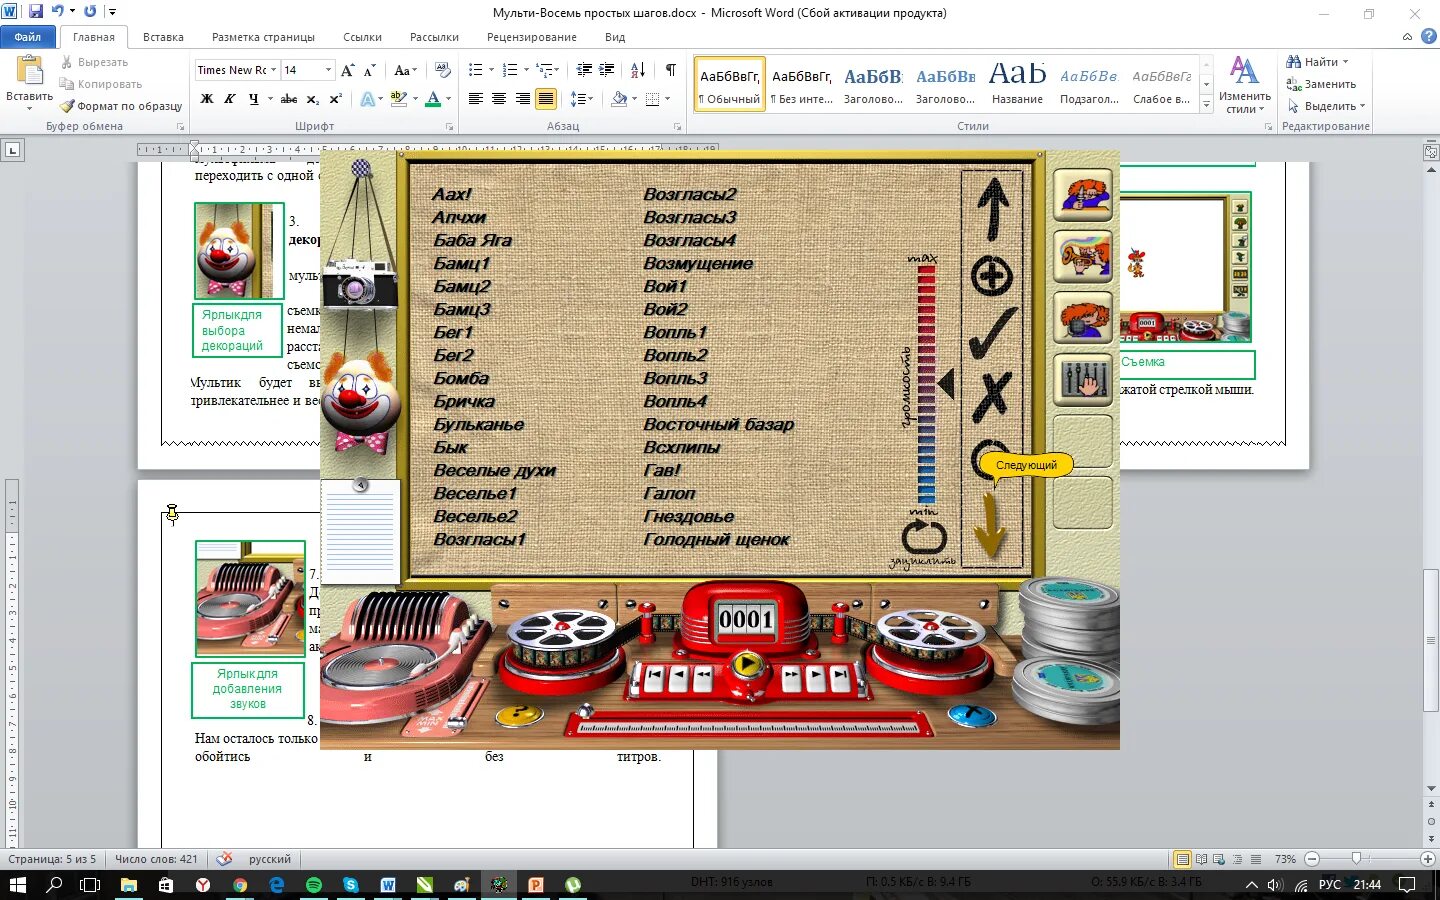Open the Вставить paste dropdown
Viewport: 1440px width, 900px height.
[x=29, y=108]
